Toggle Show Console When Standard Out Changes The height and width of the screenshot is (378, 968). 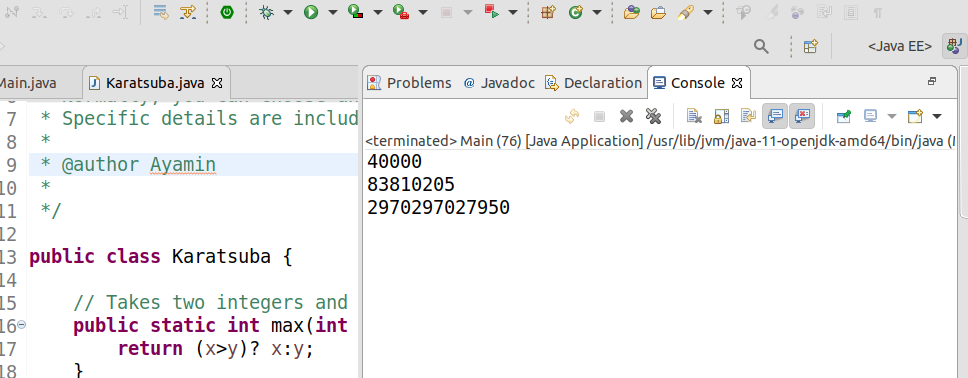click(775, 116)
